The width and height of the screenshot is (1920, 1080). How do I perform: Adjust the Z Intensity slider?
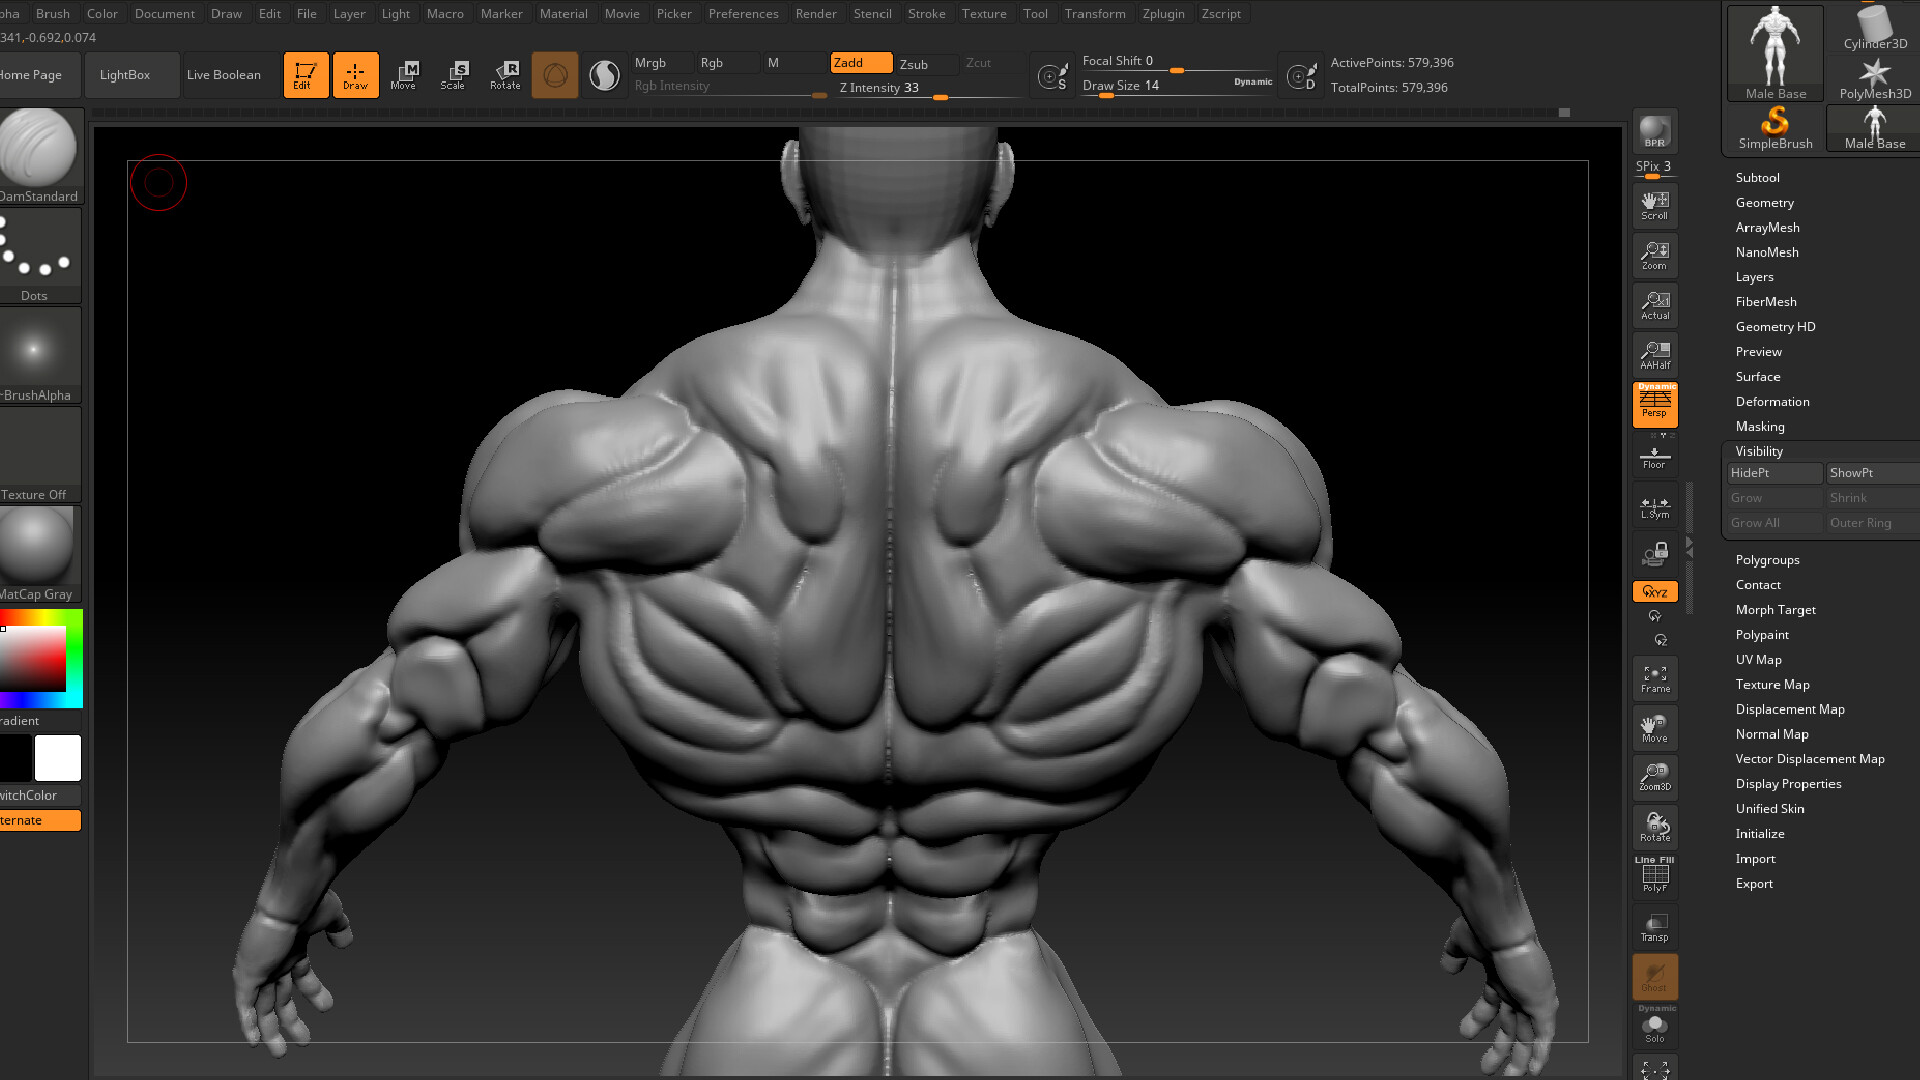tap(940, 96)
